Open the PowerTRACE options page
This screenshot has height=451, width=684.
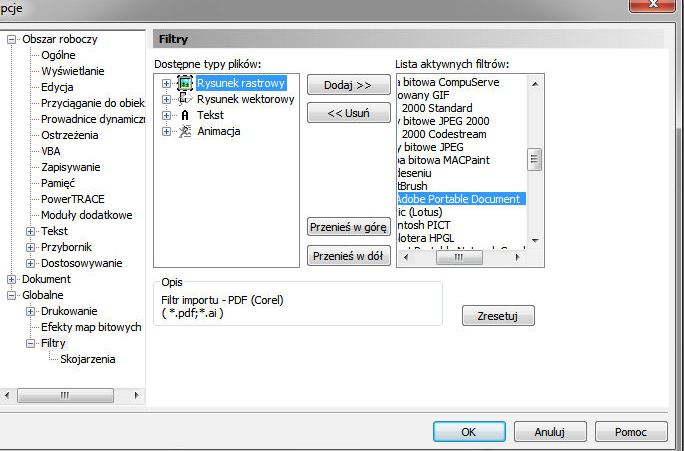pos(72,199)
